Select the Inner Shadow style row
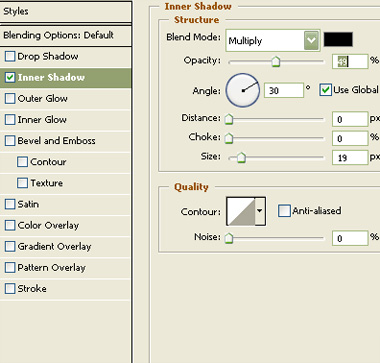The height and width of the screenshot is (363, 380). click(x=66, y=78)
